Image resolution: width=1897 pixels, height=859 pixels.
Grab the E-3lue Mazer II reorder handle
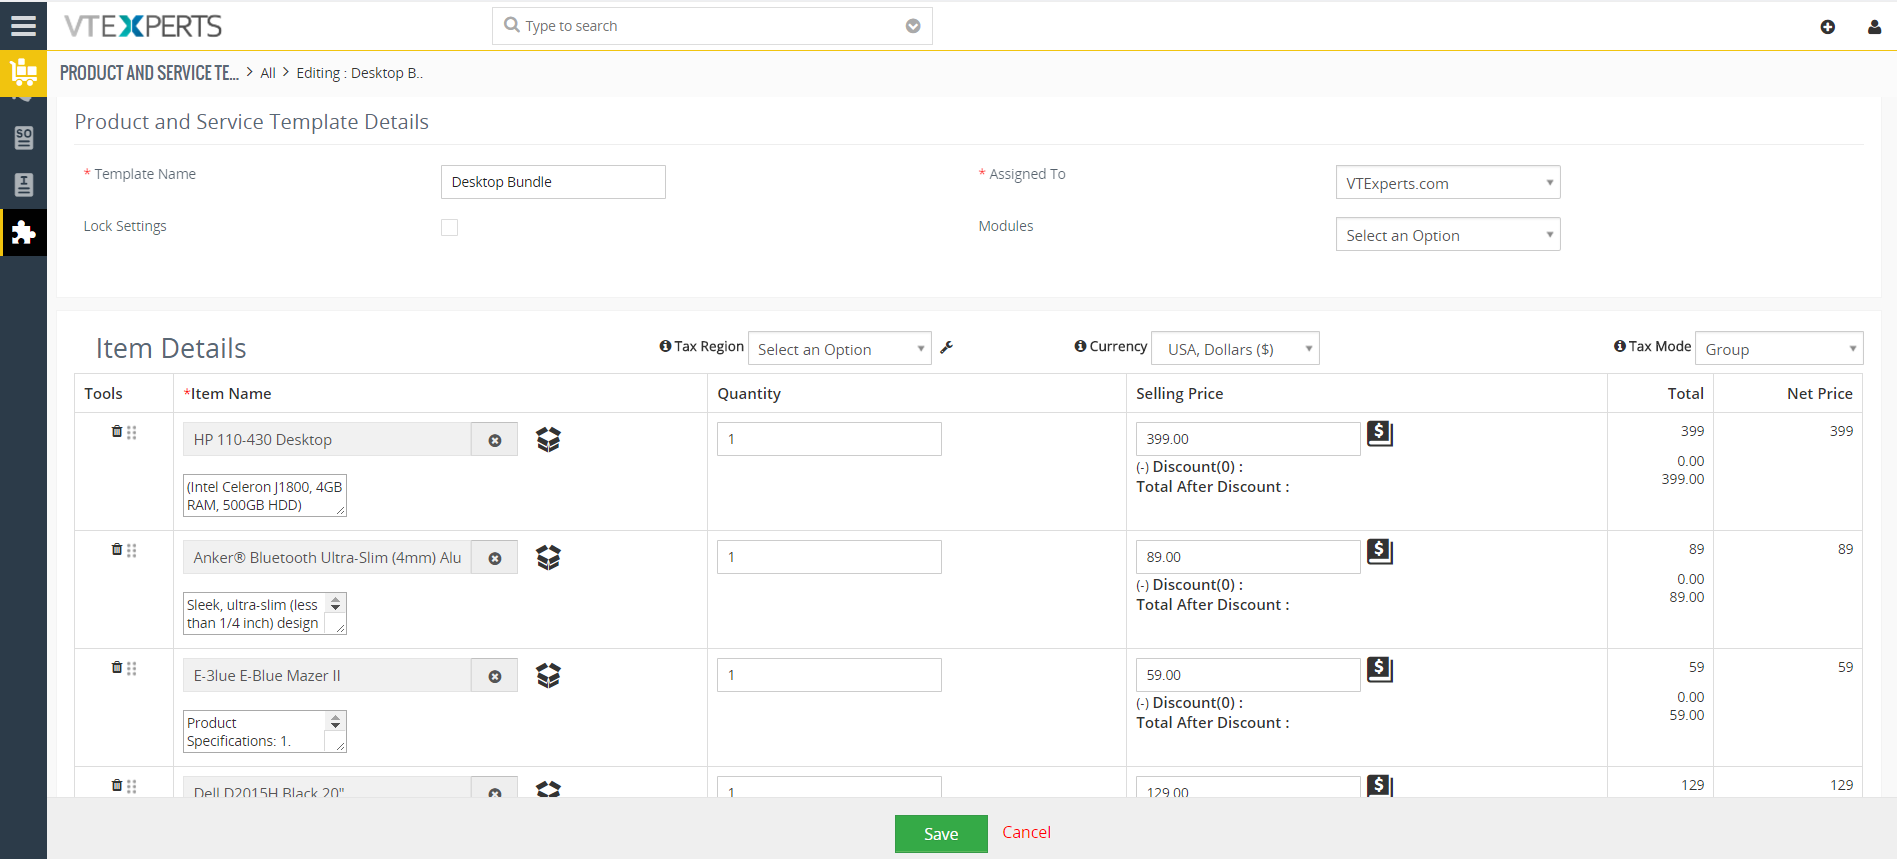click(x=132, y=668)
